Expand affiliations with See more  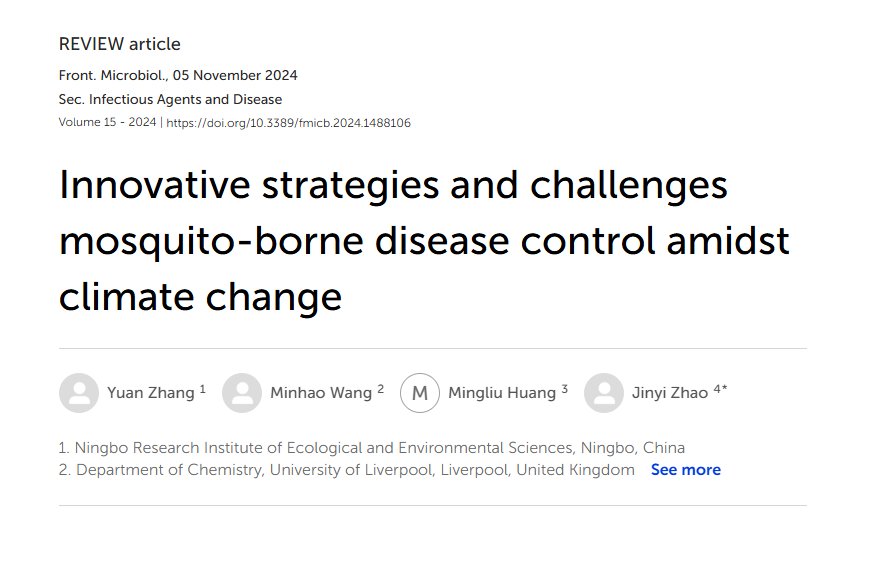point(685,470)
